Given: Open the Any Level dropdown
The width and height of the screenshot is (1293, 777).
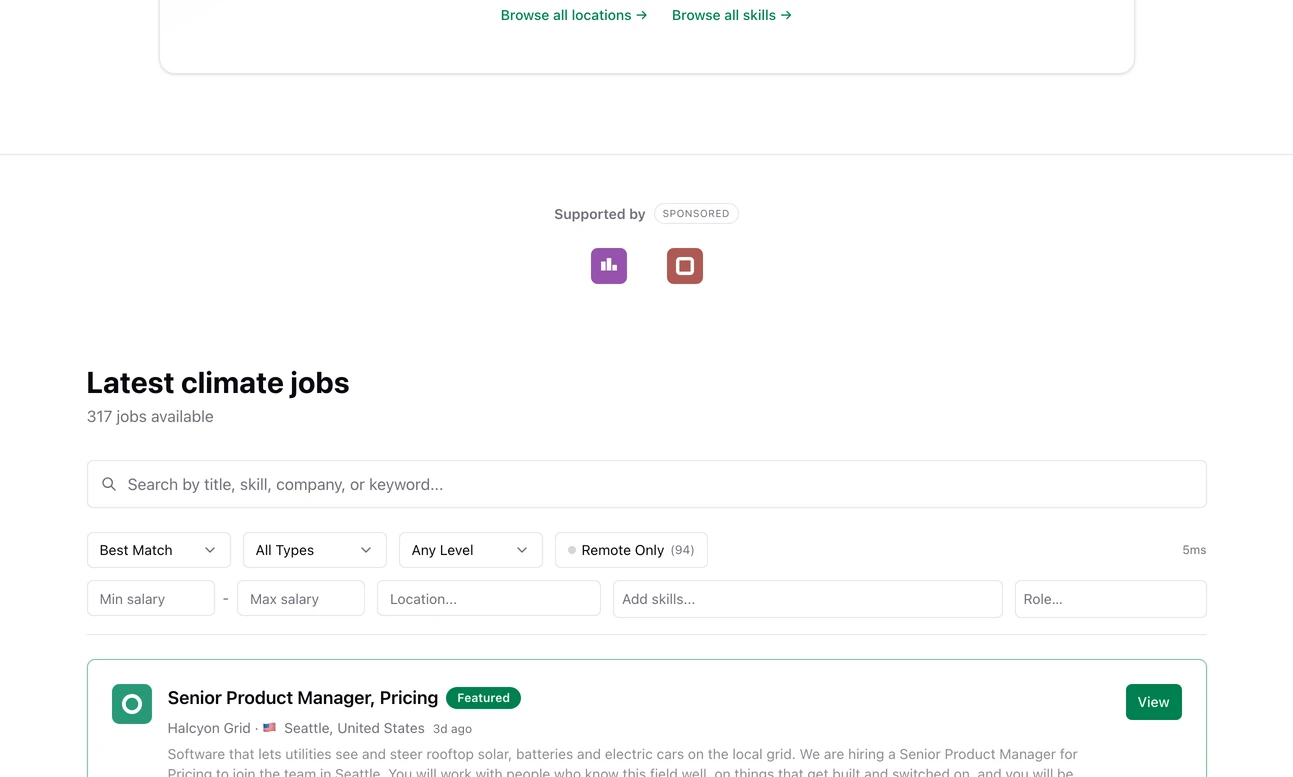Looking at the screenshot, I should [471, 550].
